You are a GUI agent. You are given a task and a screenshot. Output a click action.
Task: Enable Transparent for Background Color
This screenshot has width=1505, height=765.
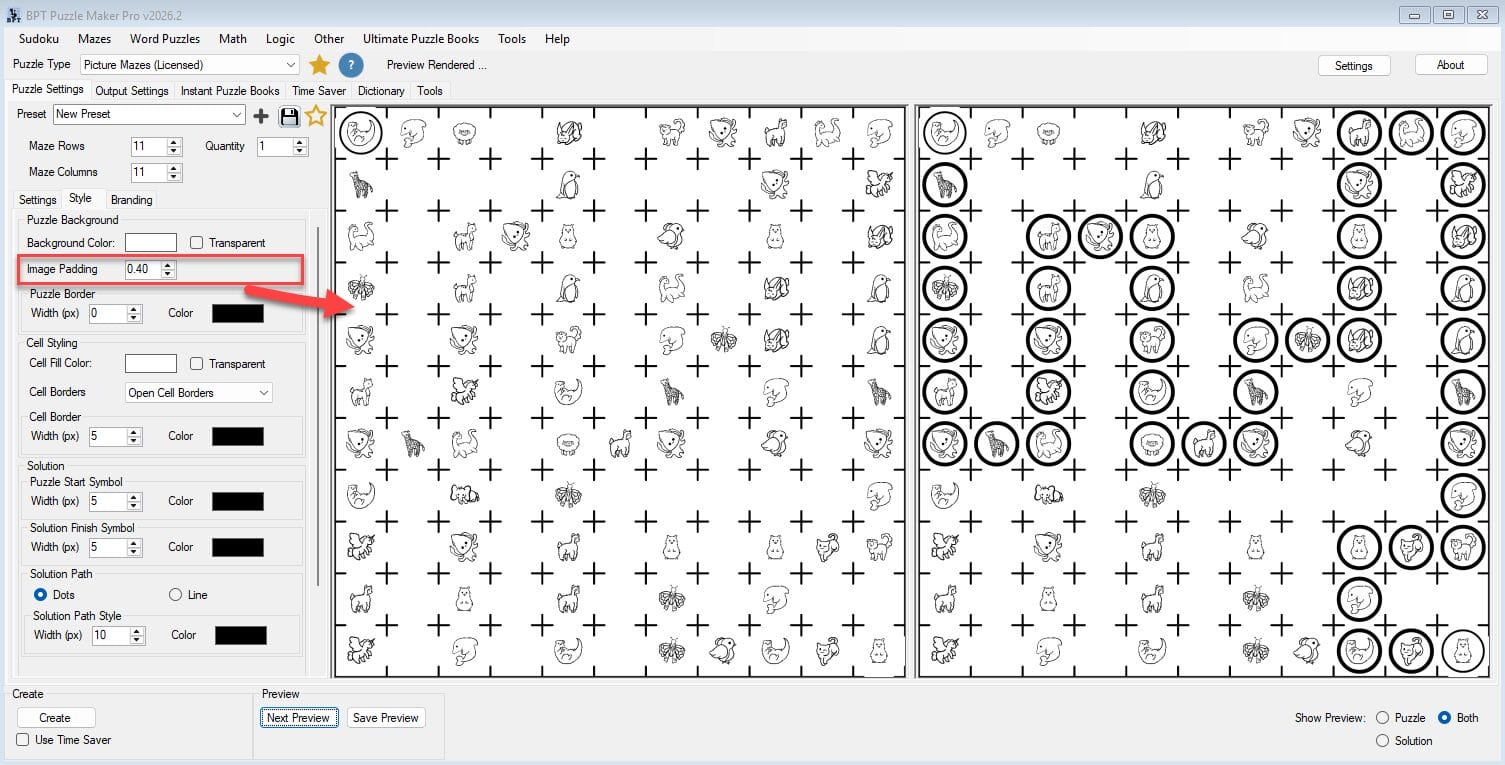point(197,243)
